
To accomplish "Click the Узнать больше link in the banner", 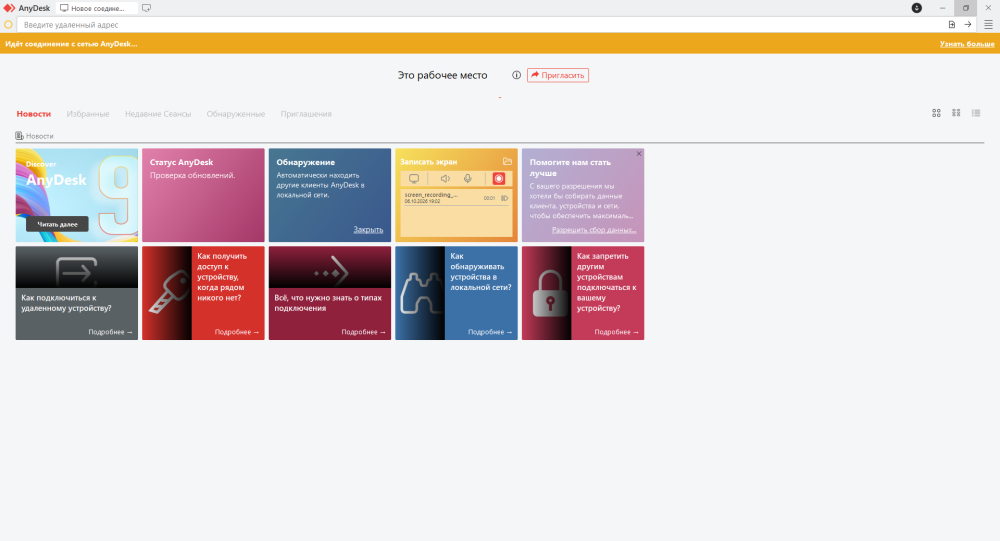I will point(967,43).
